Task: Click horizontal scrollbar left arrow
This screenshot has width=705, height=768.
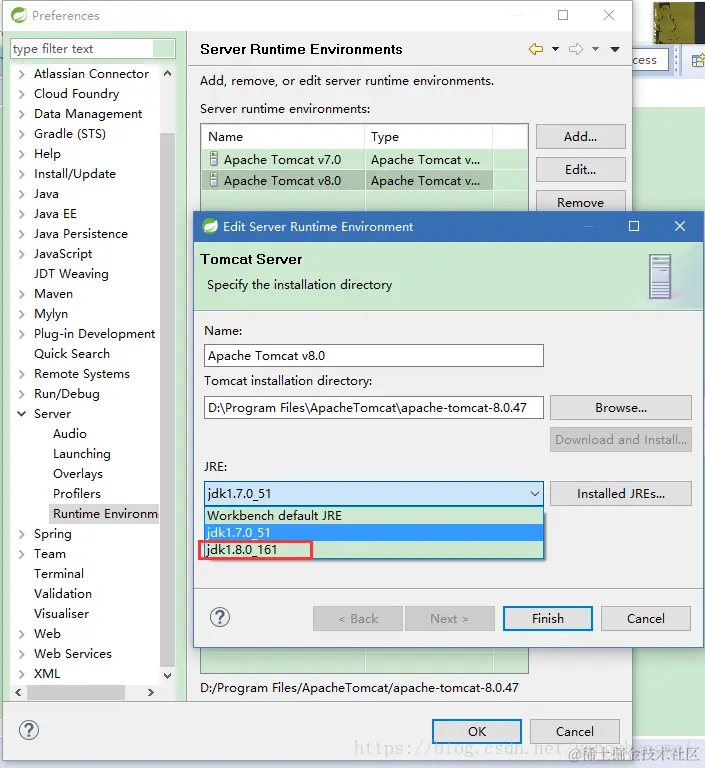Action: click(x=18, y=693)
